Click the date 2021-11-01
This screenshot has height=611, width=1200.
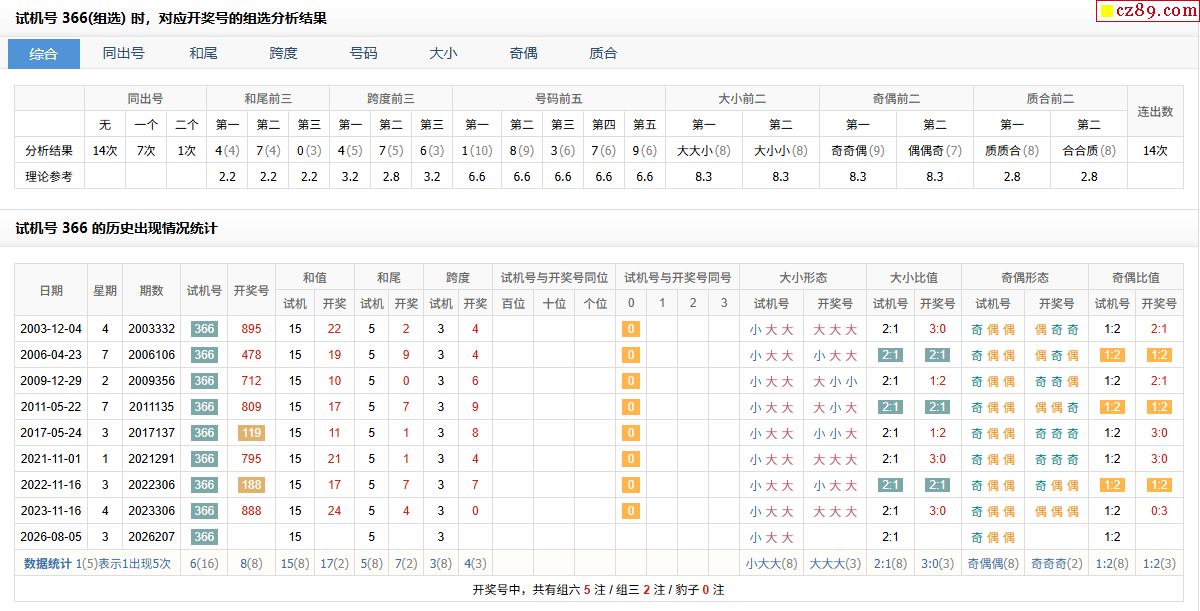click(51, 459)
